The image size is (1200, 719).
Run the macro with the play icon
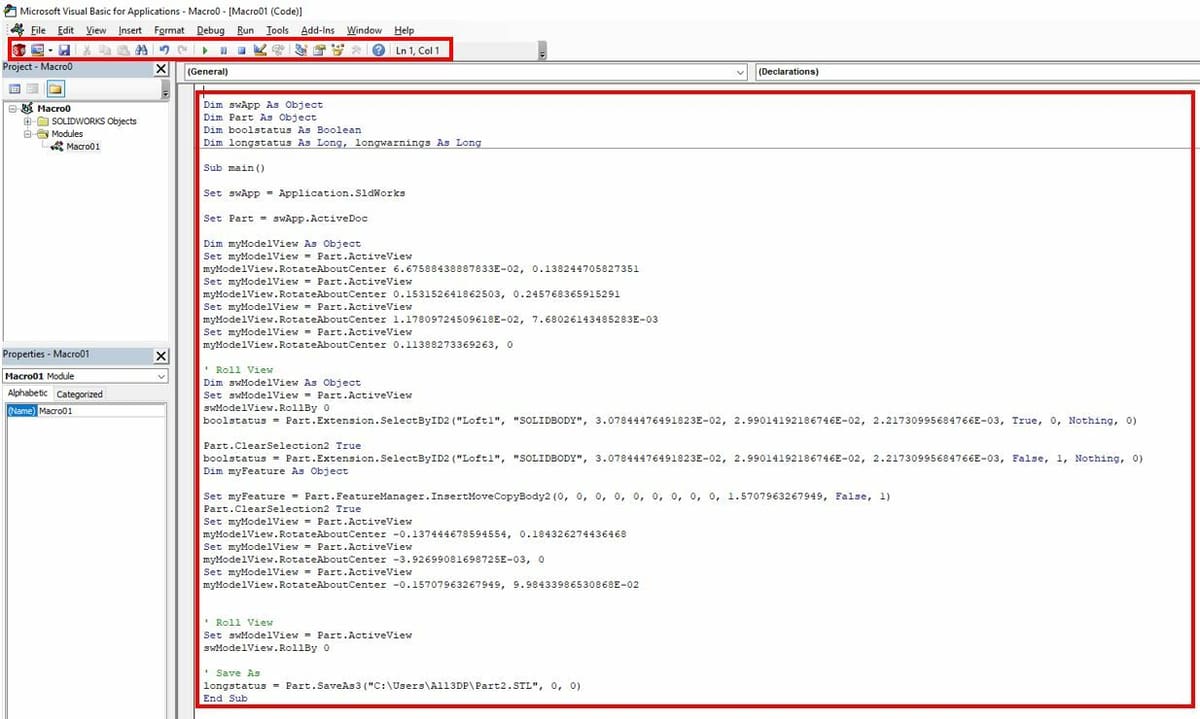pos(206,50)
